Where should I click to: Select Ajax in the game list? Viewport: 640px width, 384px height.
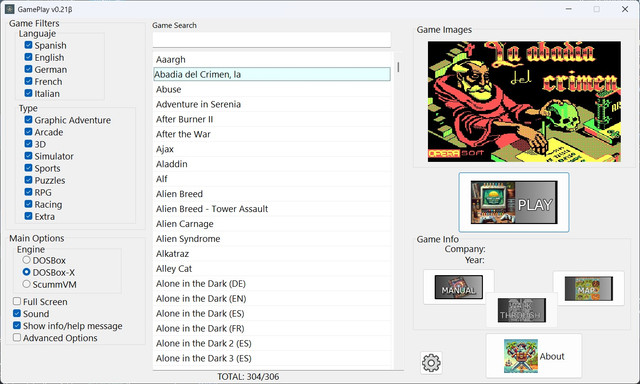pyautogui.click(x=272, y=149)
